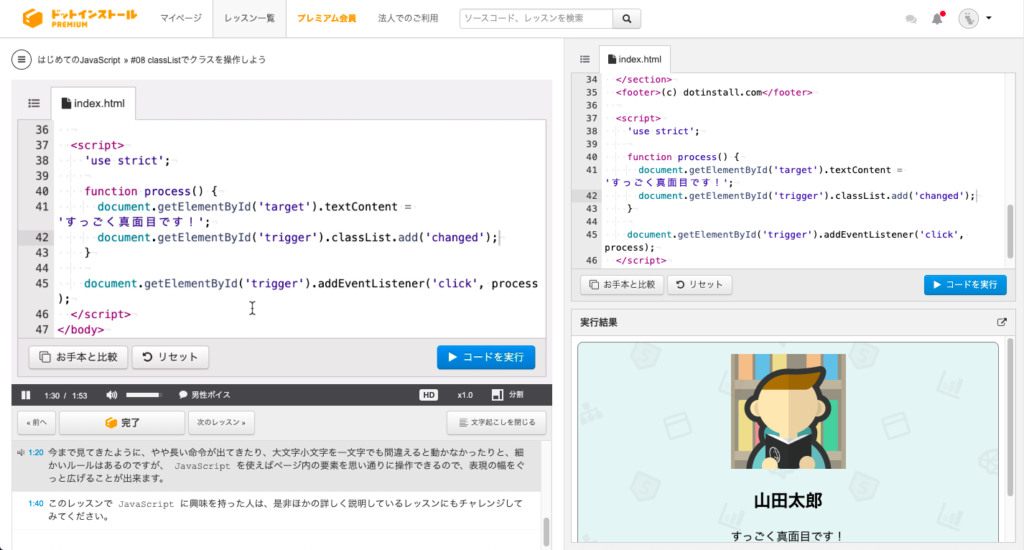Go to previous lesson 前へ
Viewport: 1024px width, 550px height.
click(x=37, y=423)
